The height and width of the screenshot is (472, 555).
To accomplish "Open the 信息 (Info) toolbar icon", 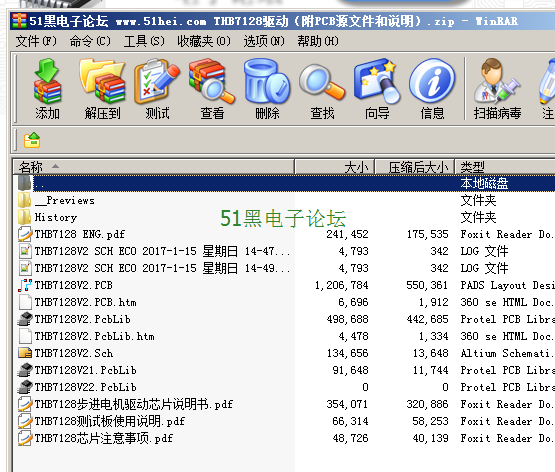I will 432,82.
